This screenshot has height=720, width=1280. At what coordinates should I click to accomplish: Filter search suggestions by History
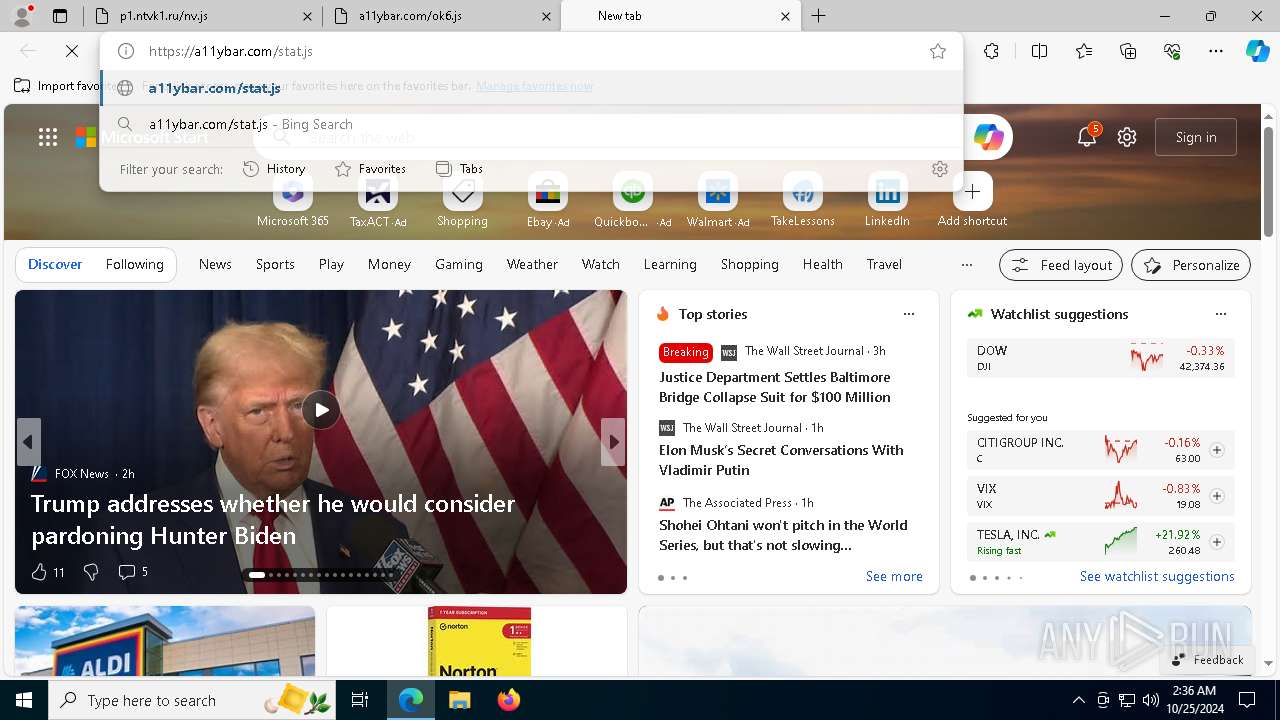click(274, 169)
